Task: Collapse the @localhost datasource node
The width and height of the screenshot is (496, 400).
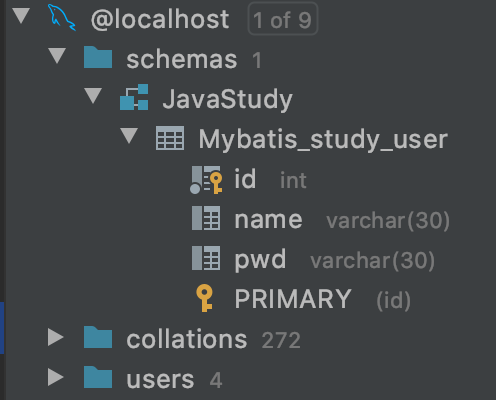Action: [21, 16]
